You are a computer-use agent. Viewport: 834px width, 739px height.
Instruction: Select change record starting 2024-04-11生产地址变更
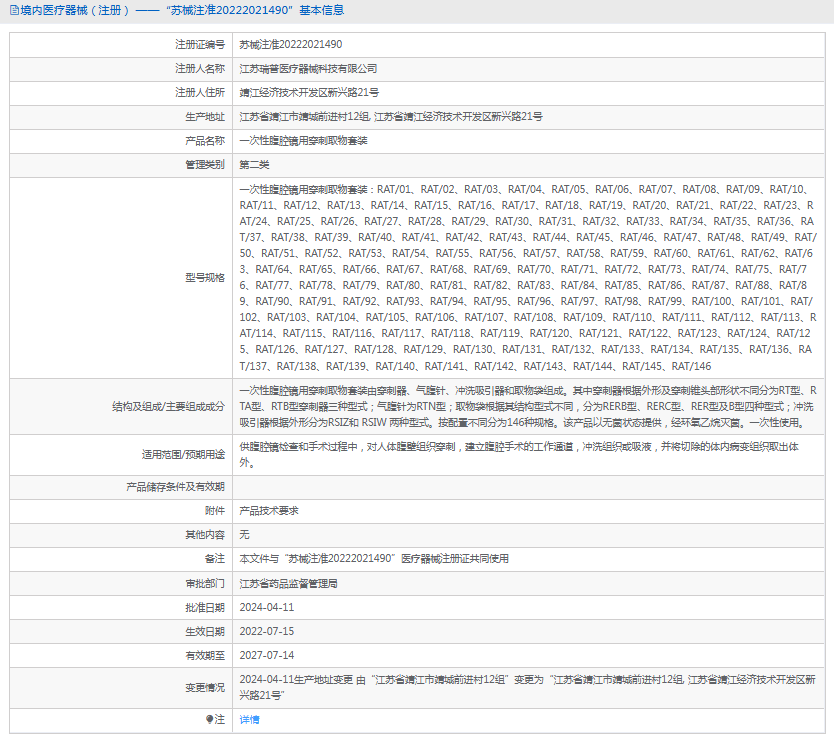point(528,687)
